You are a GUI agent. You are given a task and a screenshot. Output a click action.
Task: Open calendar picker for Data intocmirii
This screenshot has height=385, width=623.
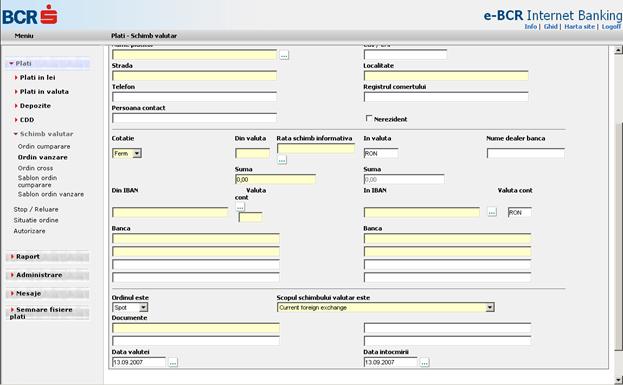click(424, 362)
